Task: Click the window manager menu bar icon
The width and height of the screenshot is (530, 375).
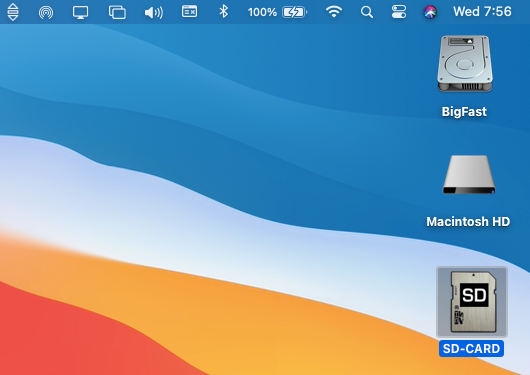Action: coord(189,11)
